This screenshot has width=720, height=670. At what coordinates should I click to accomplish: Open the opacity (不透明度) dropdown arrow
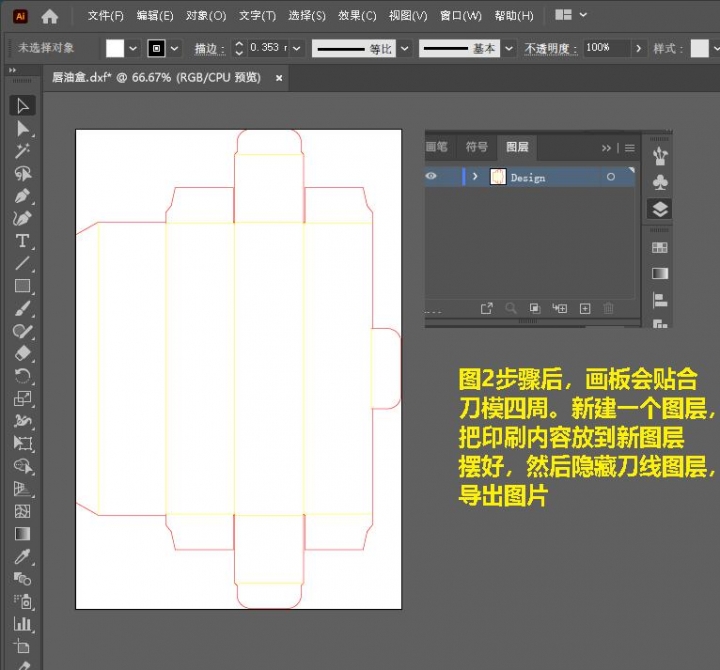click(x=639, y=48)
